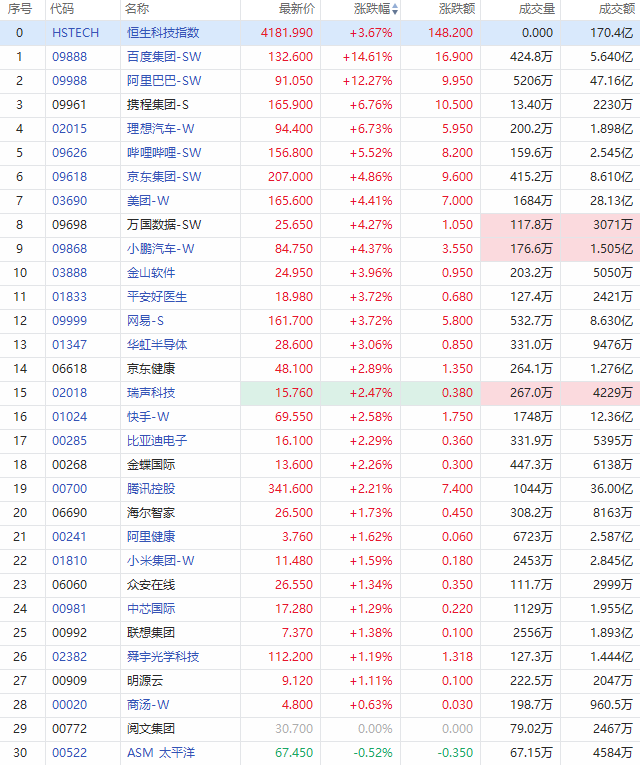The image size is (640, 765).
Task: Open 商汤-W stock
Action: point(148,705)
